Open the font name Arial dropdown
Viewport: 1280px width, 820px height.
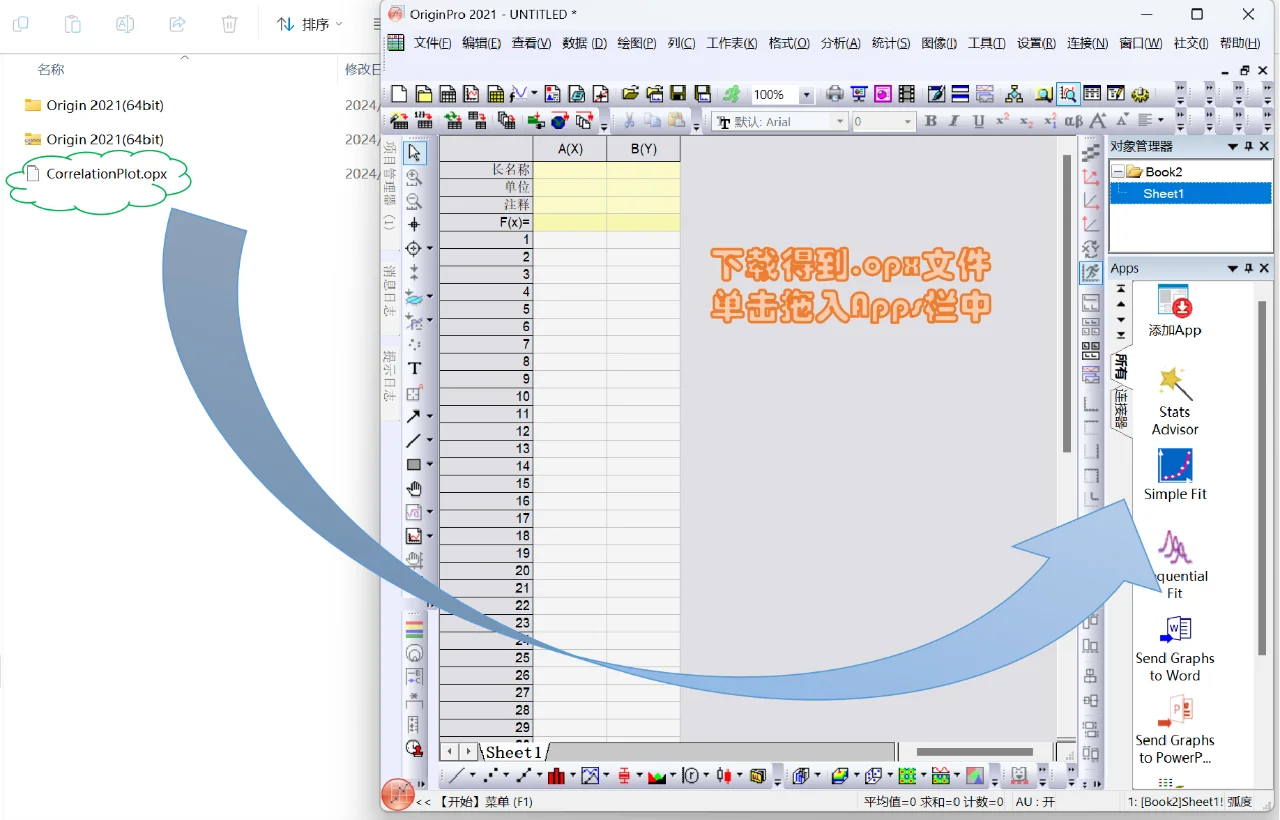pos(840,121)
